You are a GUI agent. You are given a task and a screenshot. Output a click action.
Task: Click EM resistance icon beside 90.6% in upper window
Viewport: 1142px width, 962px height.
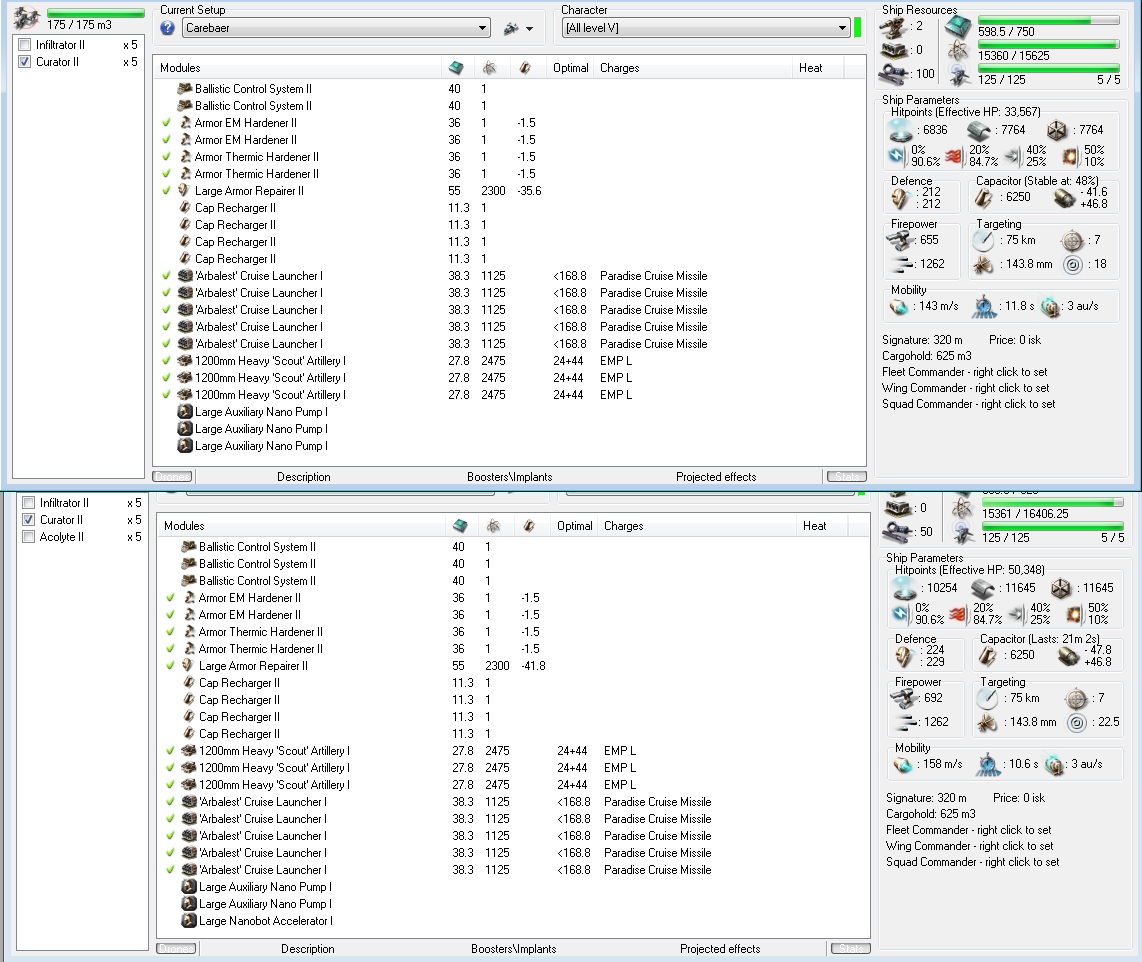[898, 155]
